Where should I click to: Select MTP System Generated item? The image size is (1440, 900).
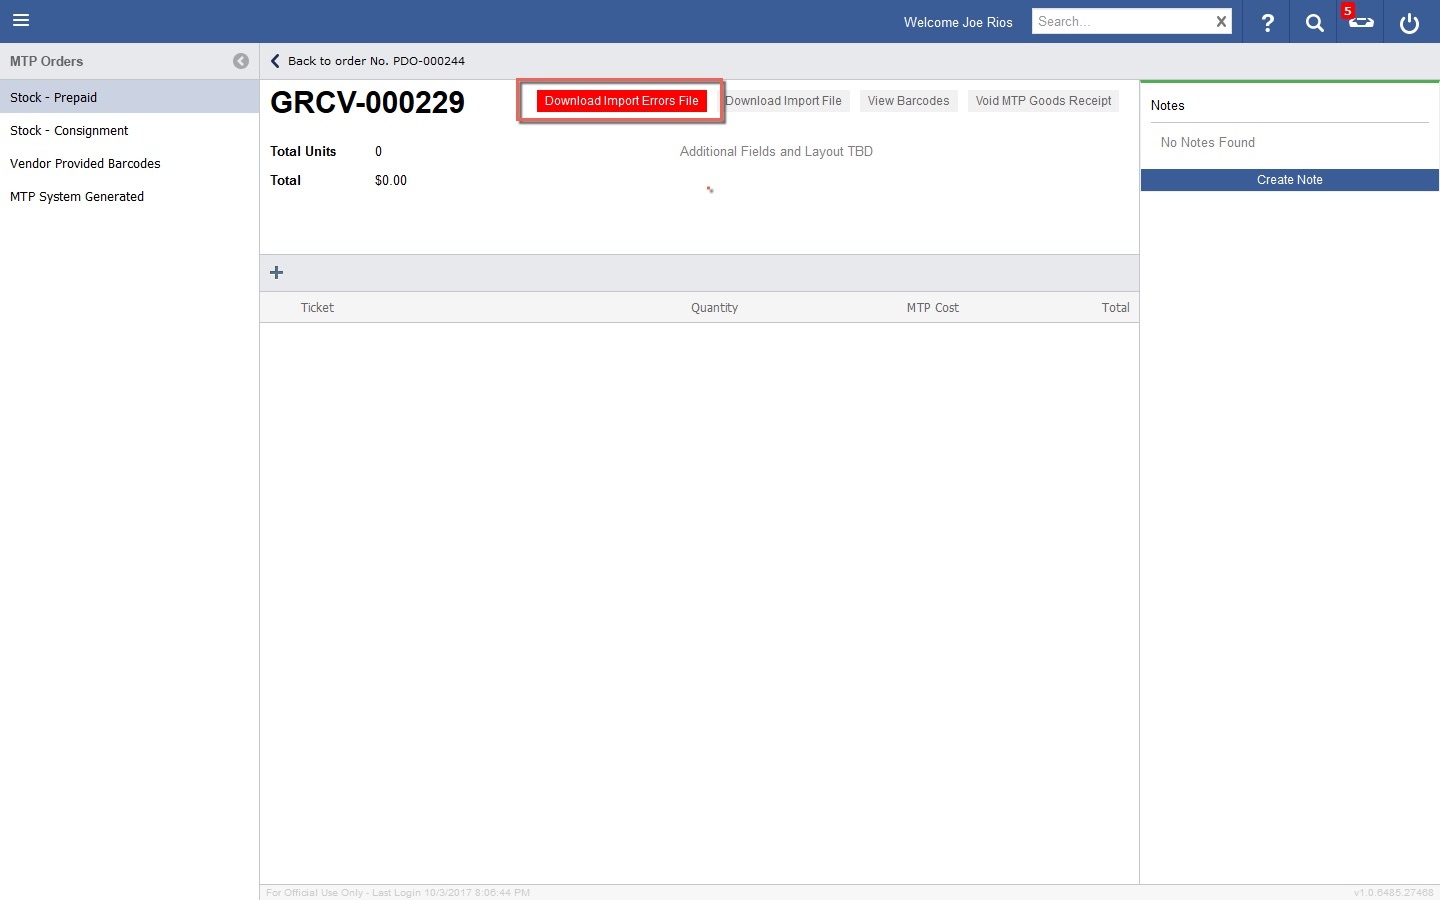pyautogui.click(x=77, y=197)
